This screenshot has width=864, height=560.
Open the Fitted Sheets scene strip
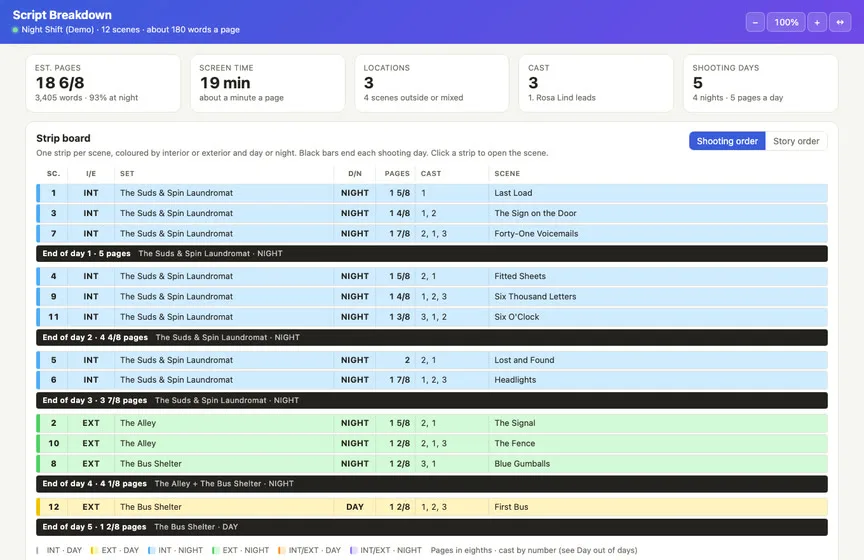[x=432, y=276]
